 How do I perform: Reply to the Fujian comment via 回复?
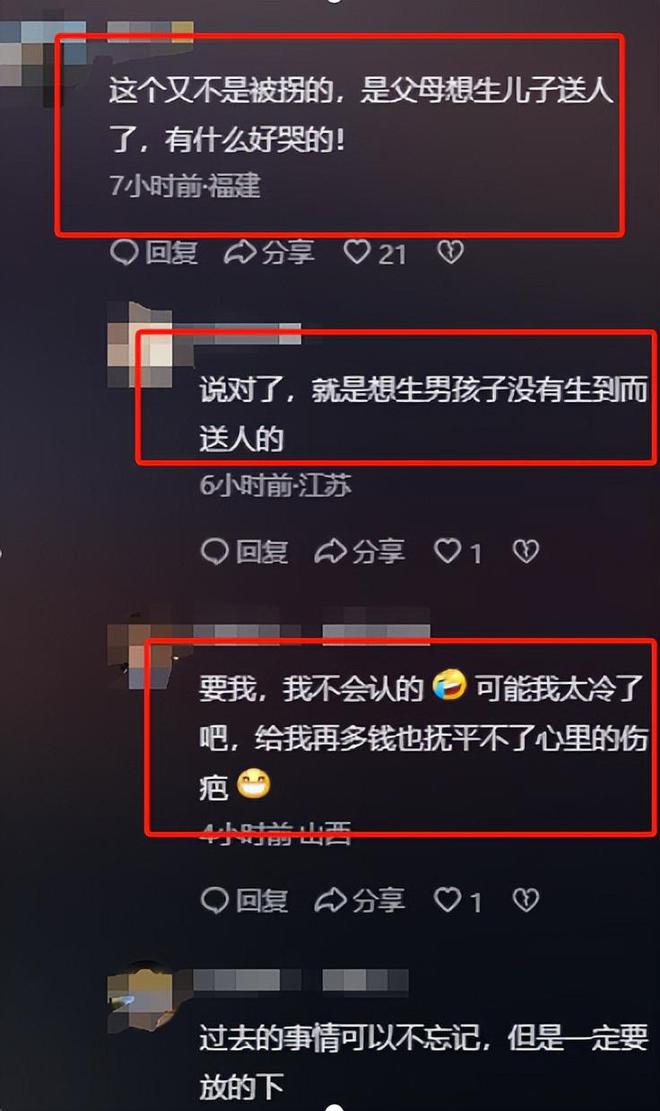pyautogui.click(x=154, y=252)
